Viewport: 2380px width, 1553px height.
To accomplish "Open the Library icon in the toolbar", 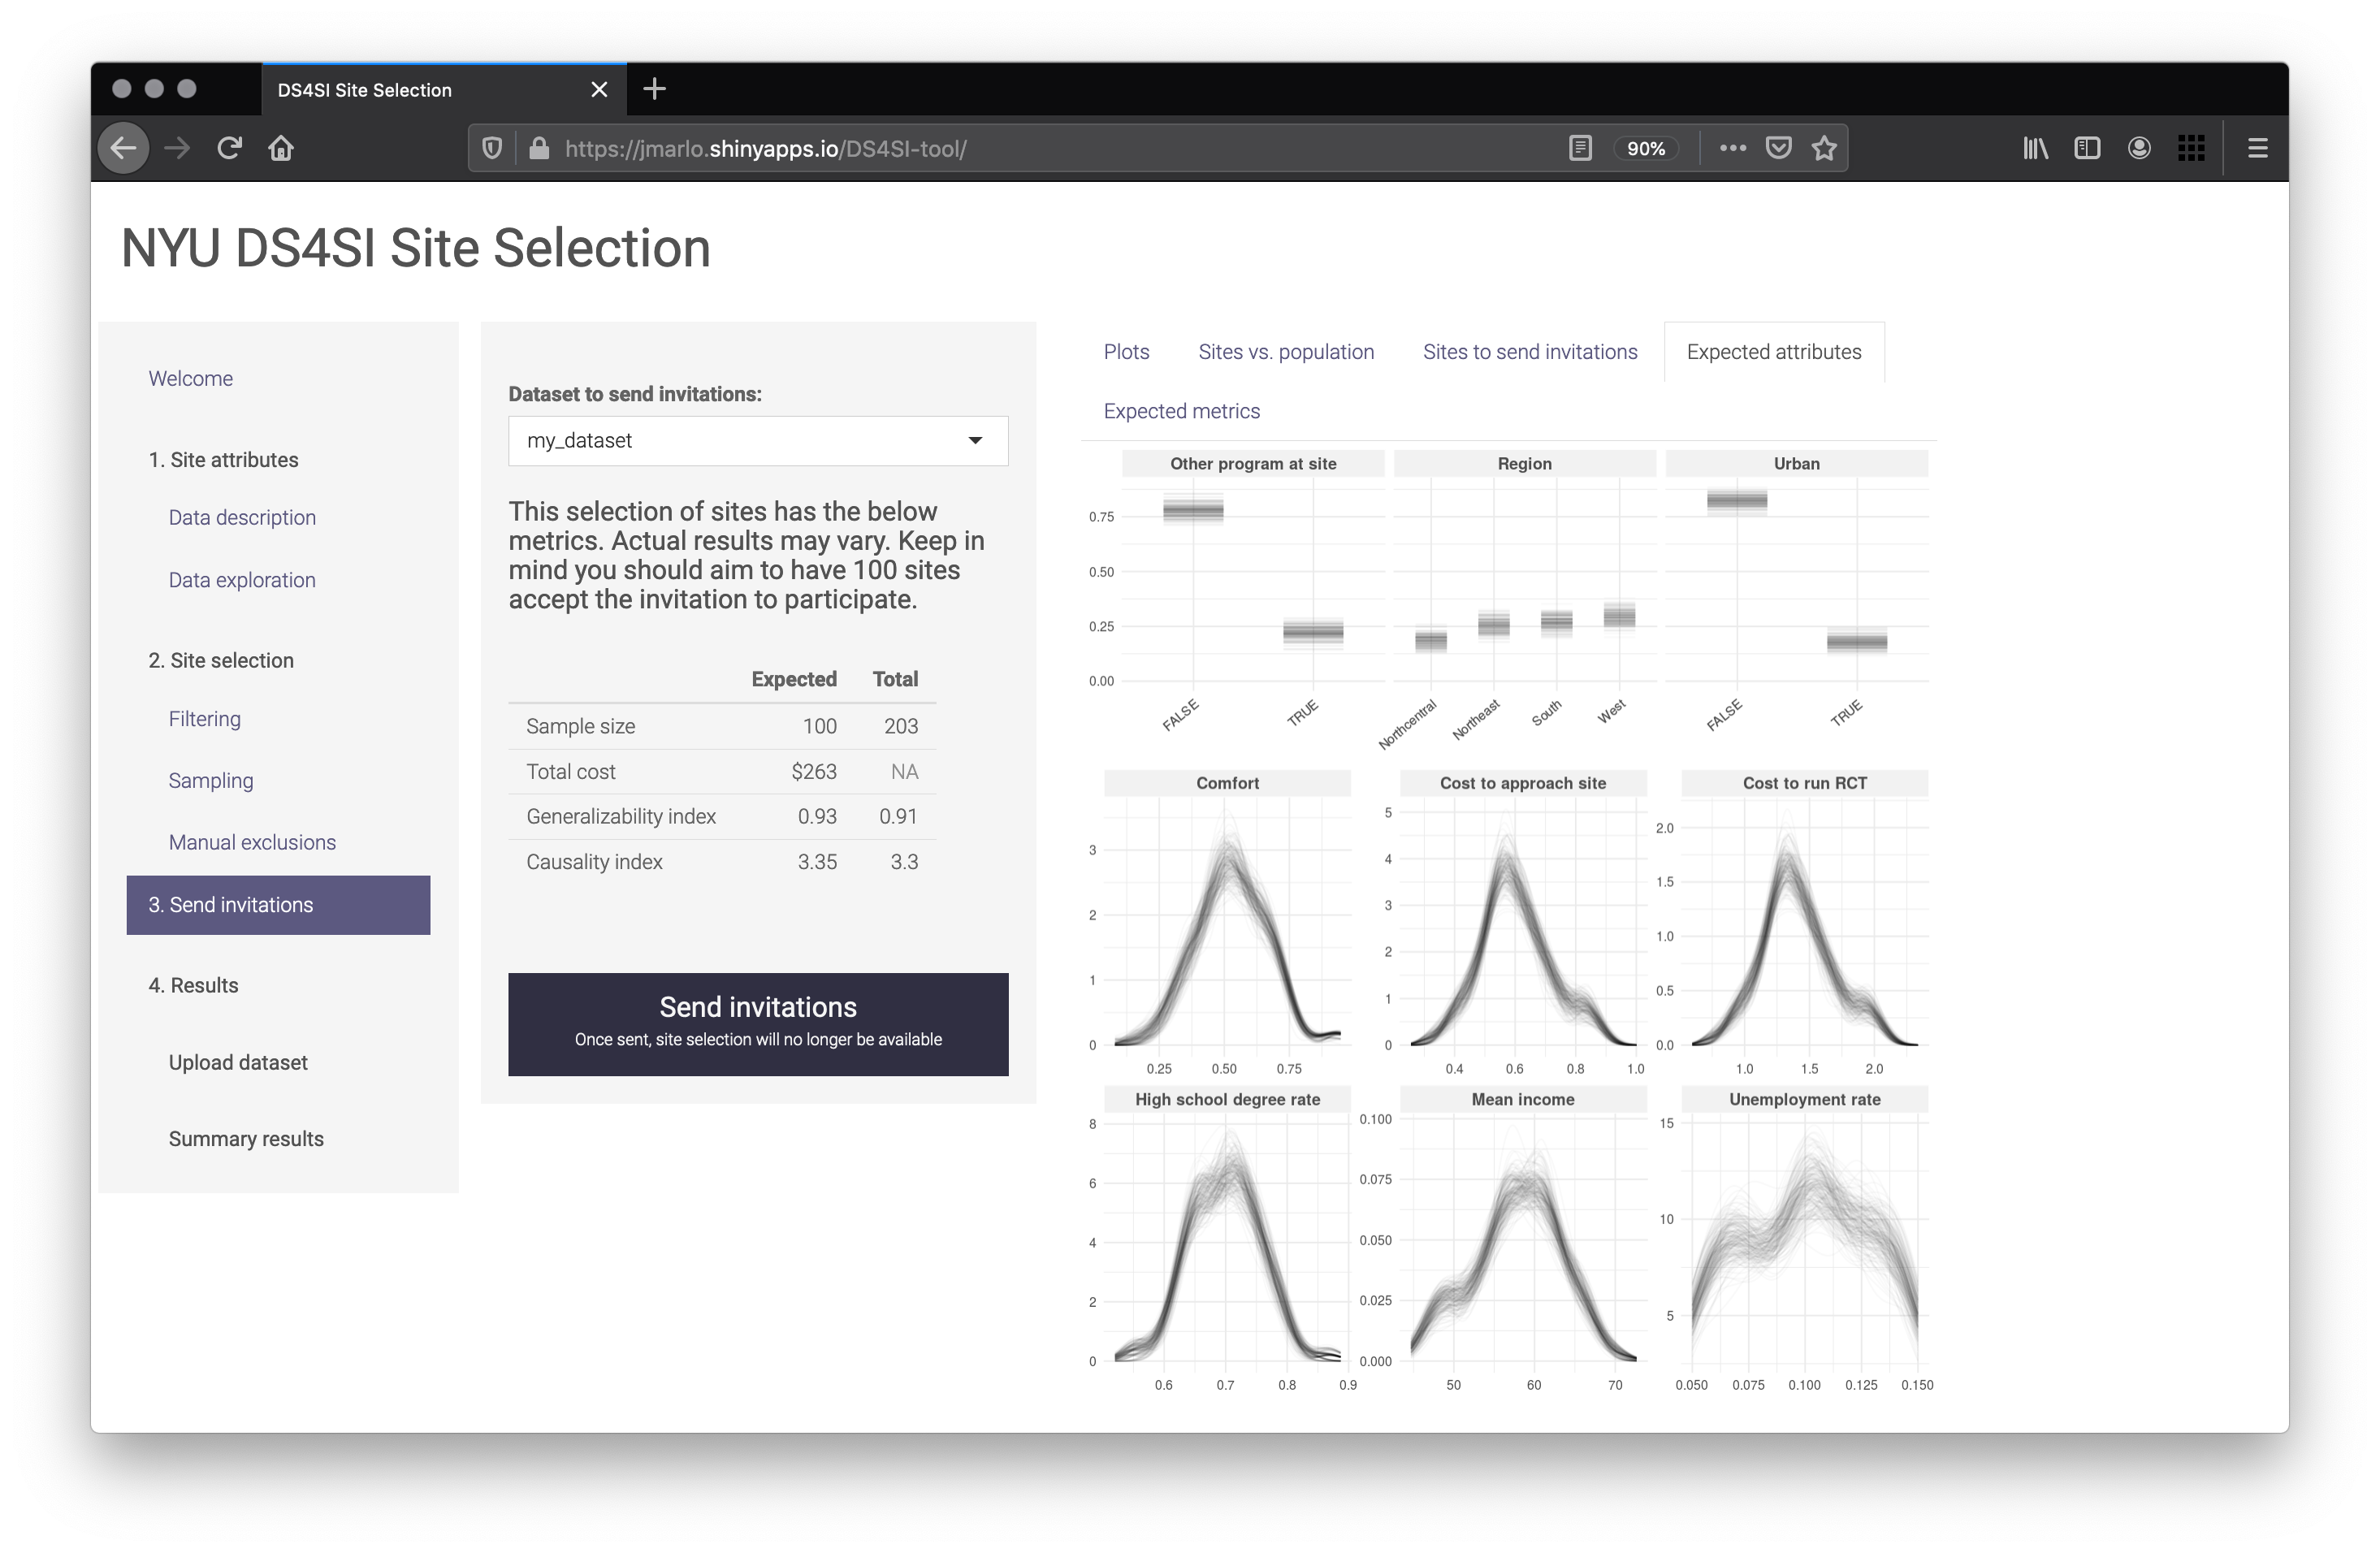I will click(x=2035, y=148).
